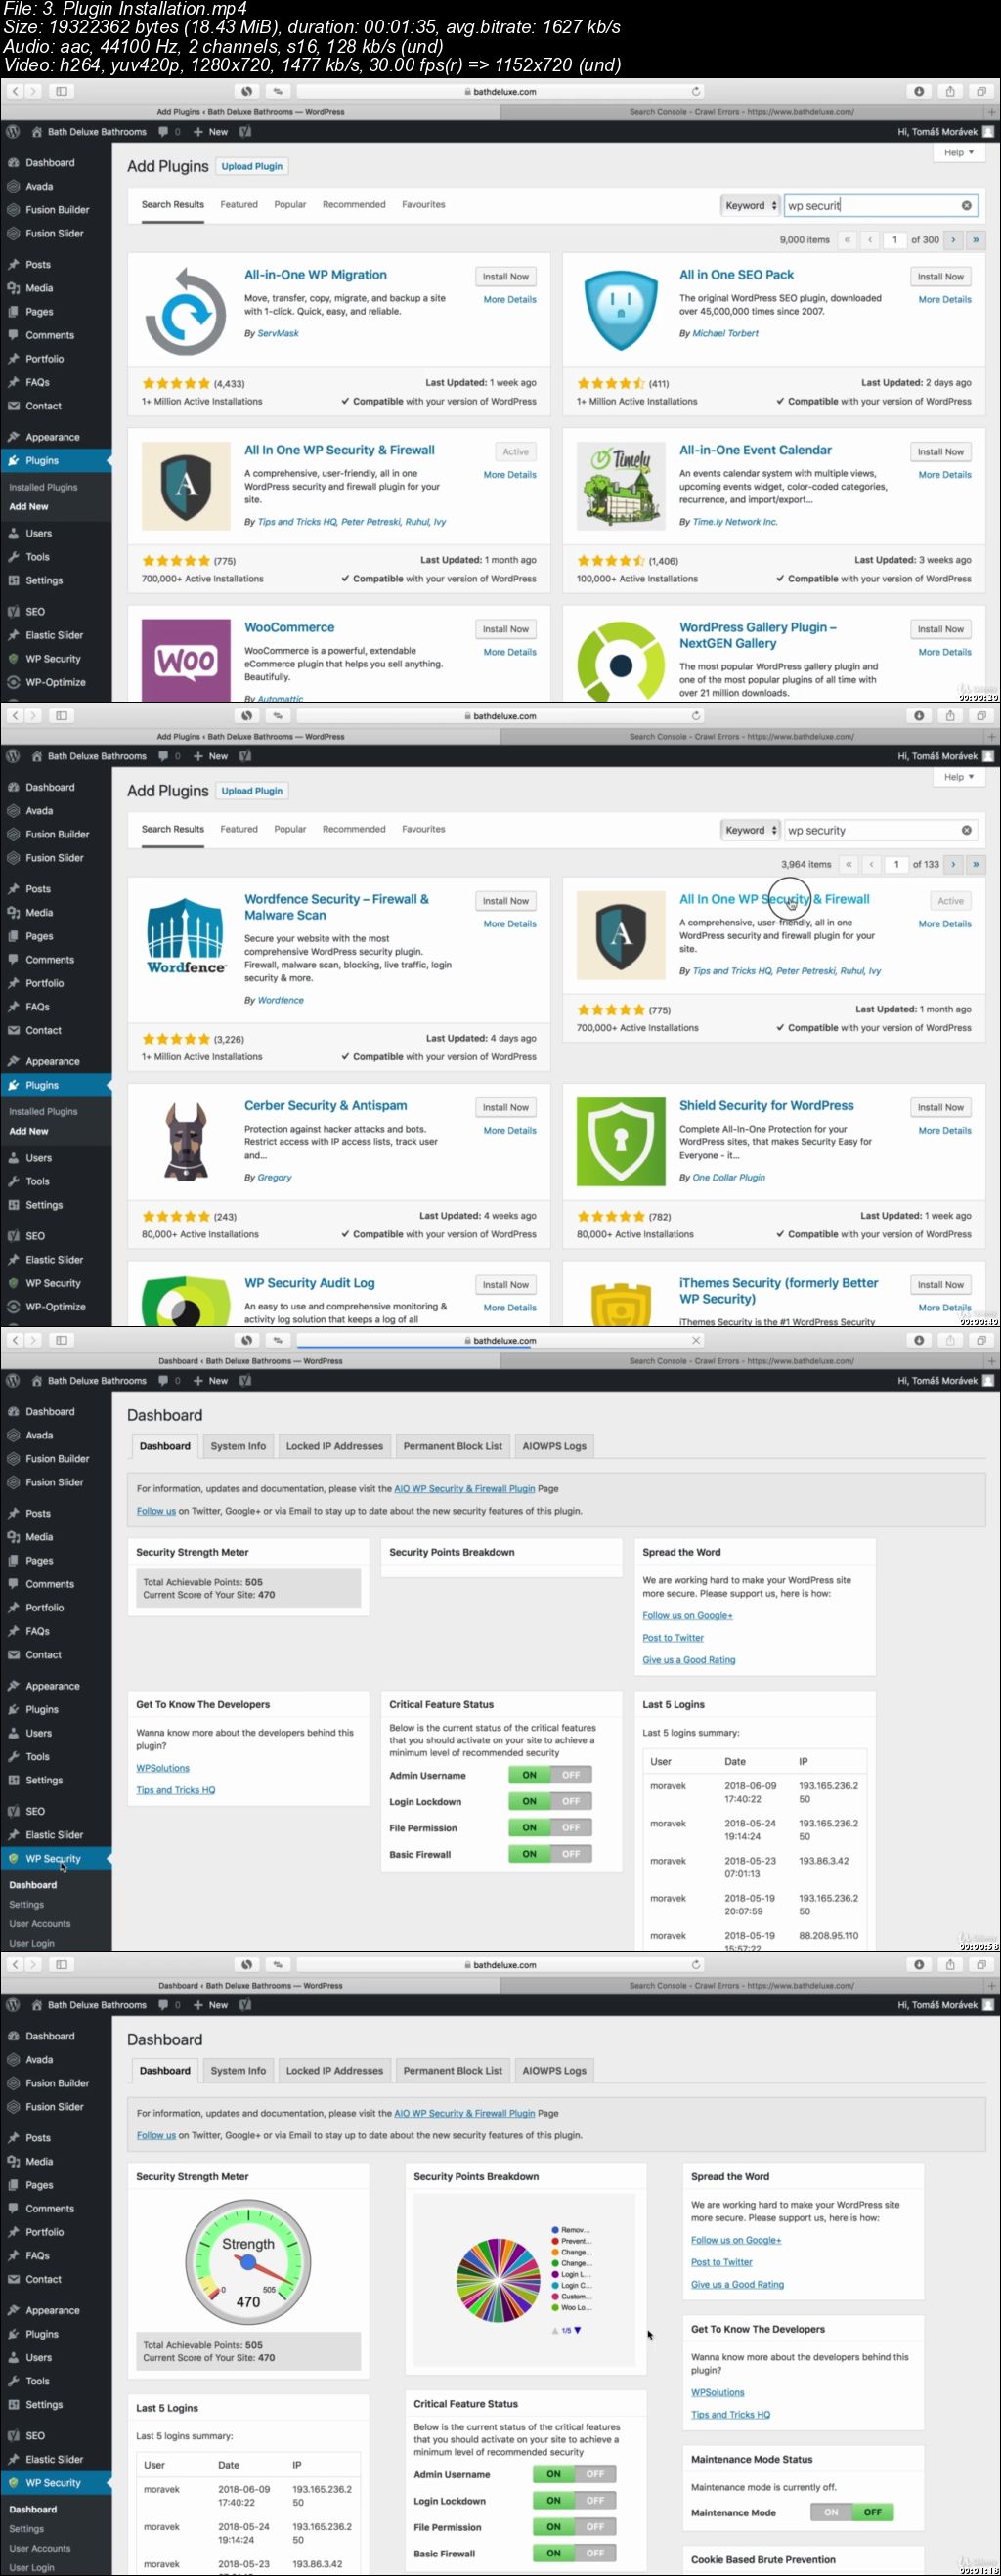Click the WP Security sidebar icon in fourth frame
The image size is (1001, 2576).
tap(13, 2483)
